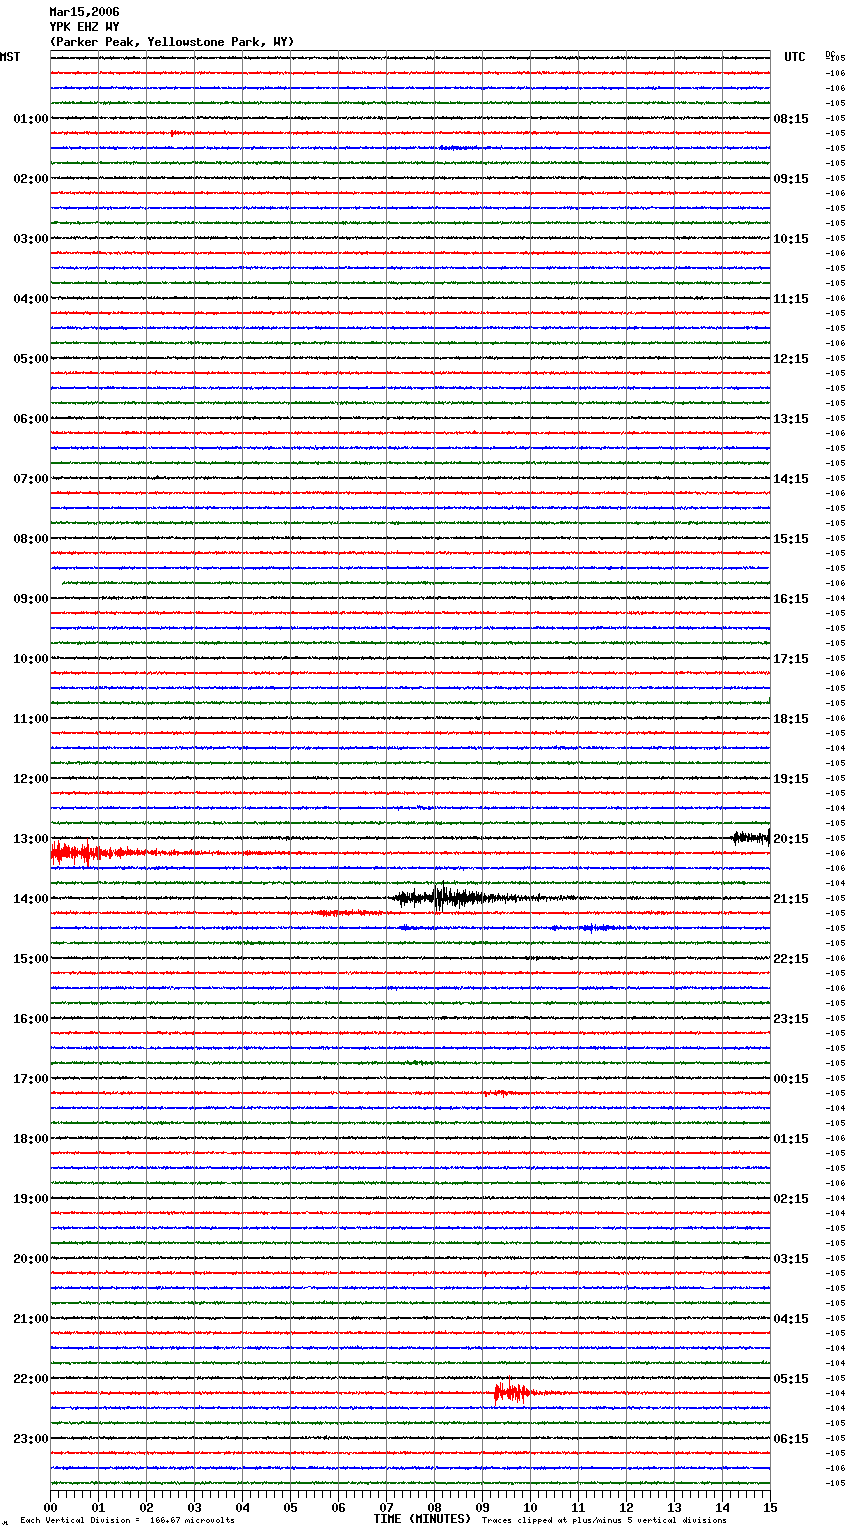850x1534 pixels.
Task: Select the 18:00 MST time label
Action: 31,1139
